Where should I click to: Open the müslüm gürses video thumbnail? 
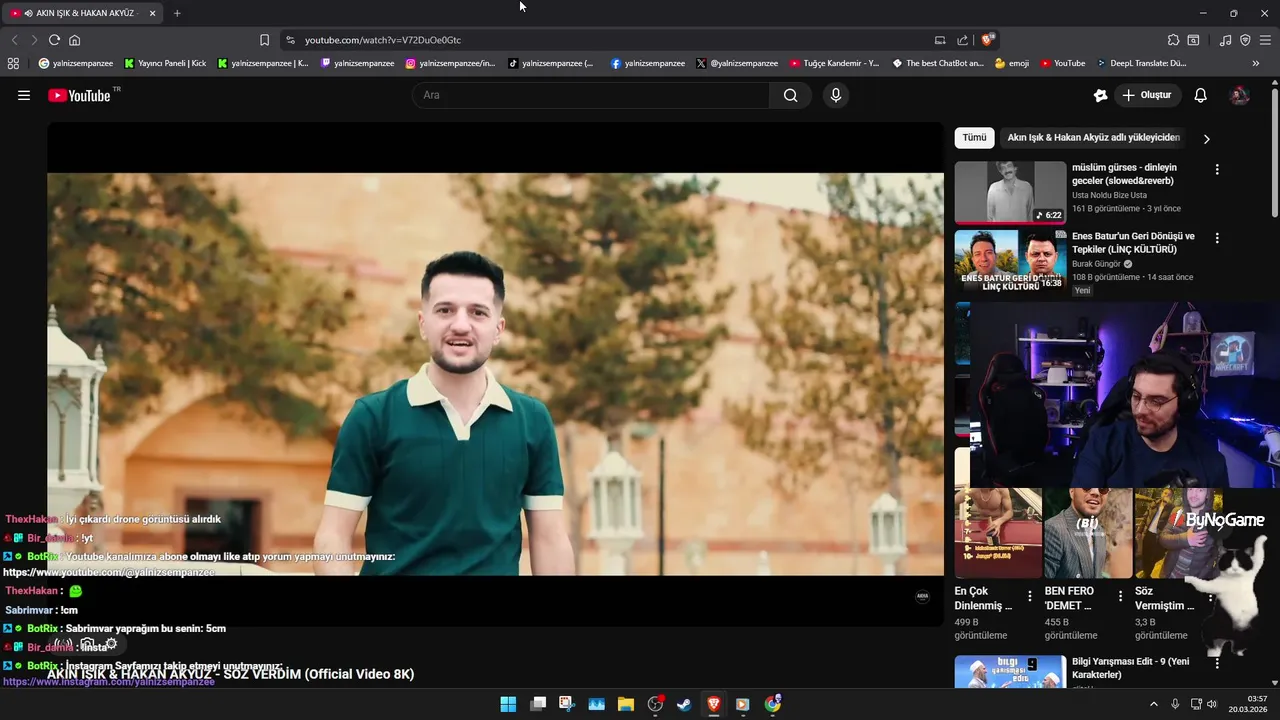tap(1010, 192)
